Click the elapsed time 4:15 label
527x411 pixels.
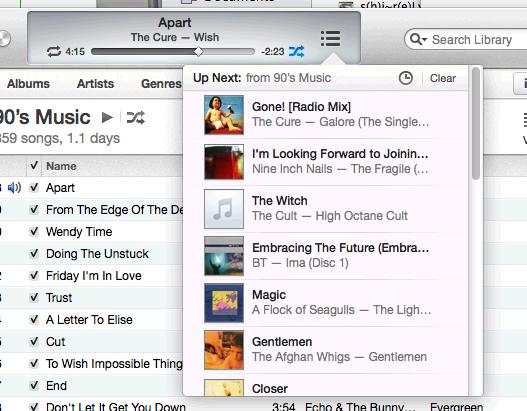pos(75,52)
